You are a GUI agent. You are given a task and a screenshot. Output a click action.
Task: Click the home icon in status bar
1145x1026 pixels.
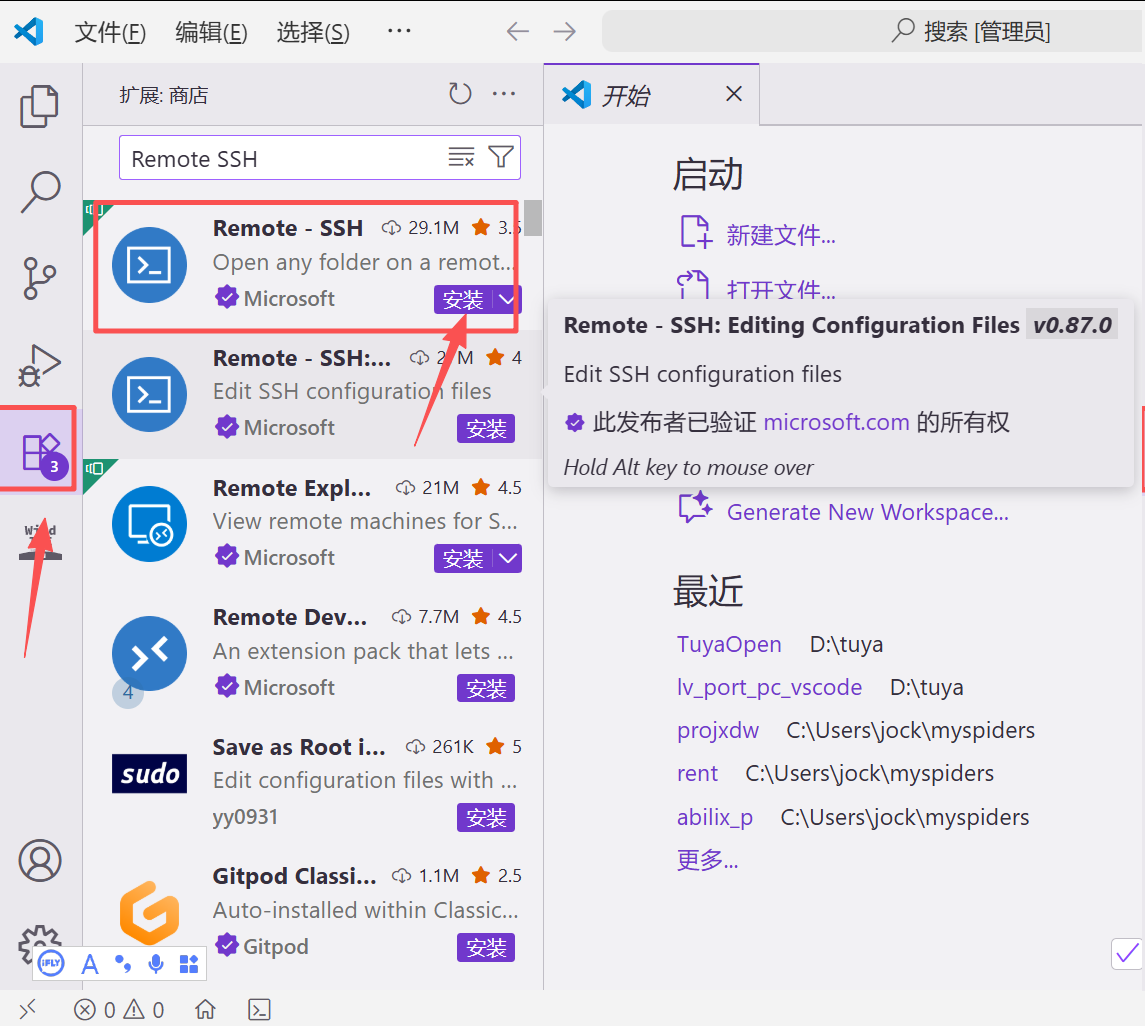pyautogui.click(x=205, y=1009)
